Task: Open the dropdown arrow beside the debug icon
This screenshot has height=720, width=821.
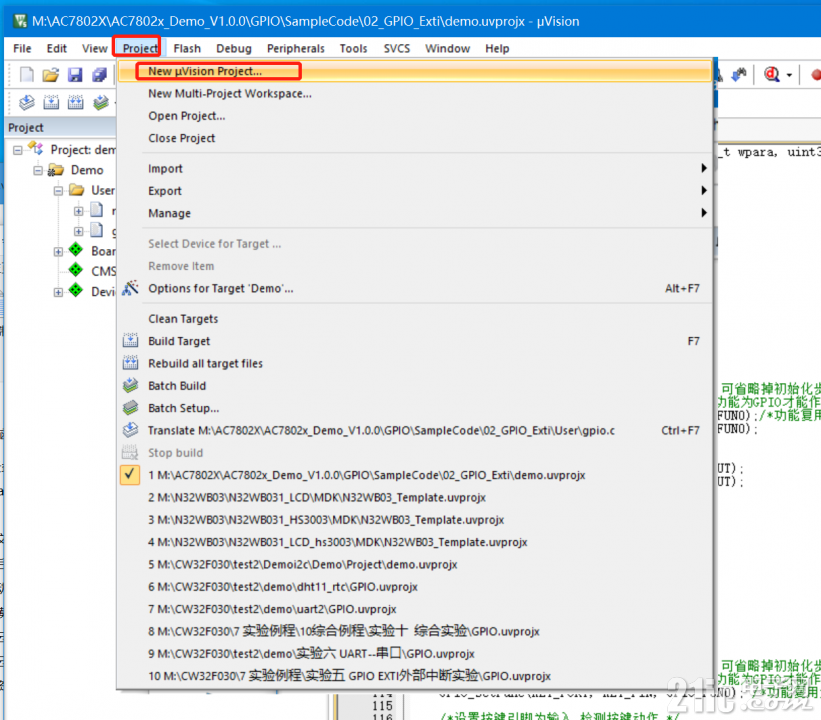Action: click(789, 75)
